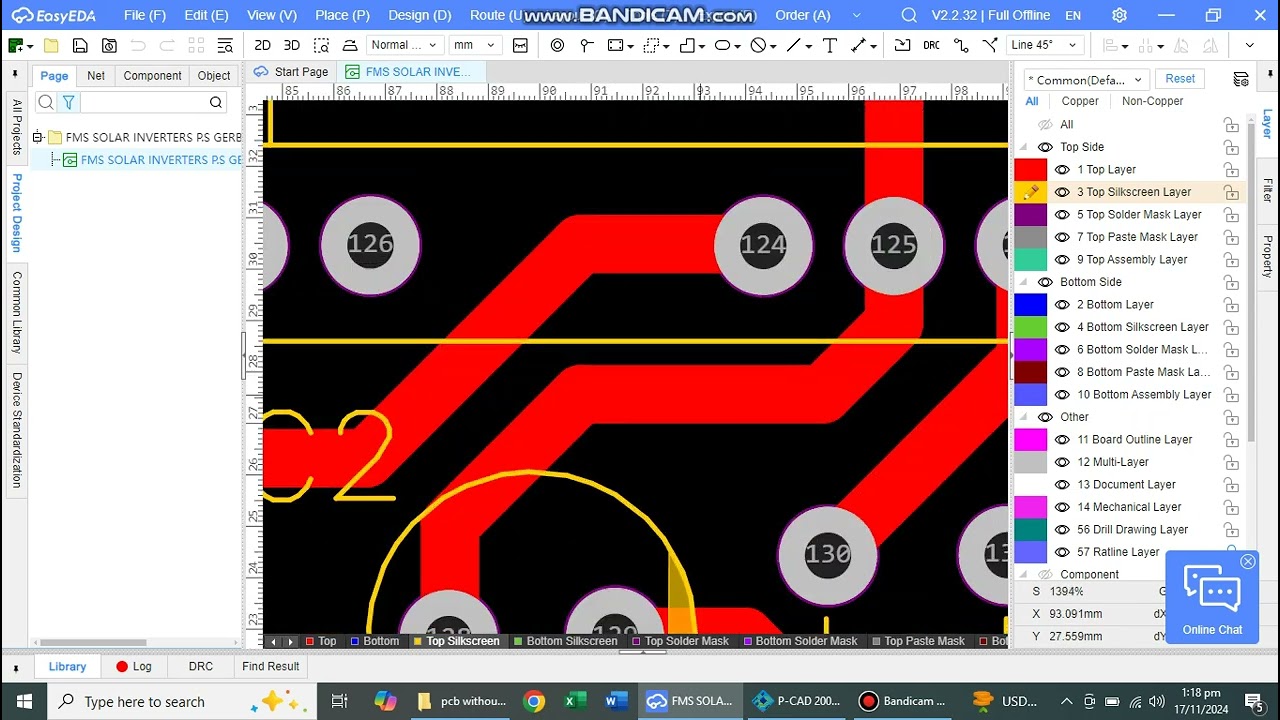Viewport: 1280px width, 720px height.
Task: Select the Line drawing tool
Action: click(793, 45)
